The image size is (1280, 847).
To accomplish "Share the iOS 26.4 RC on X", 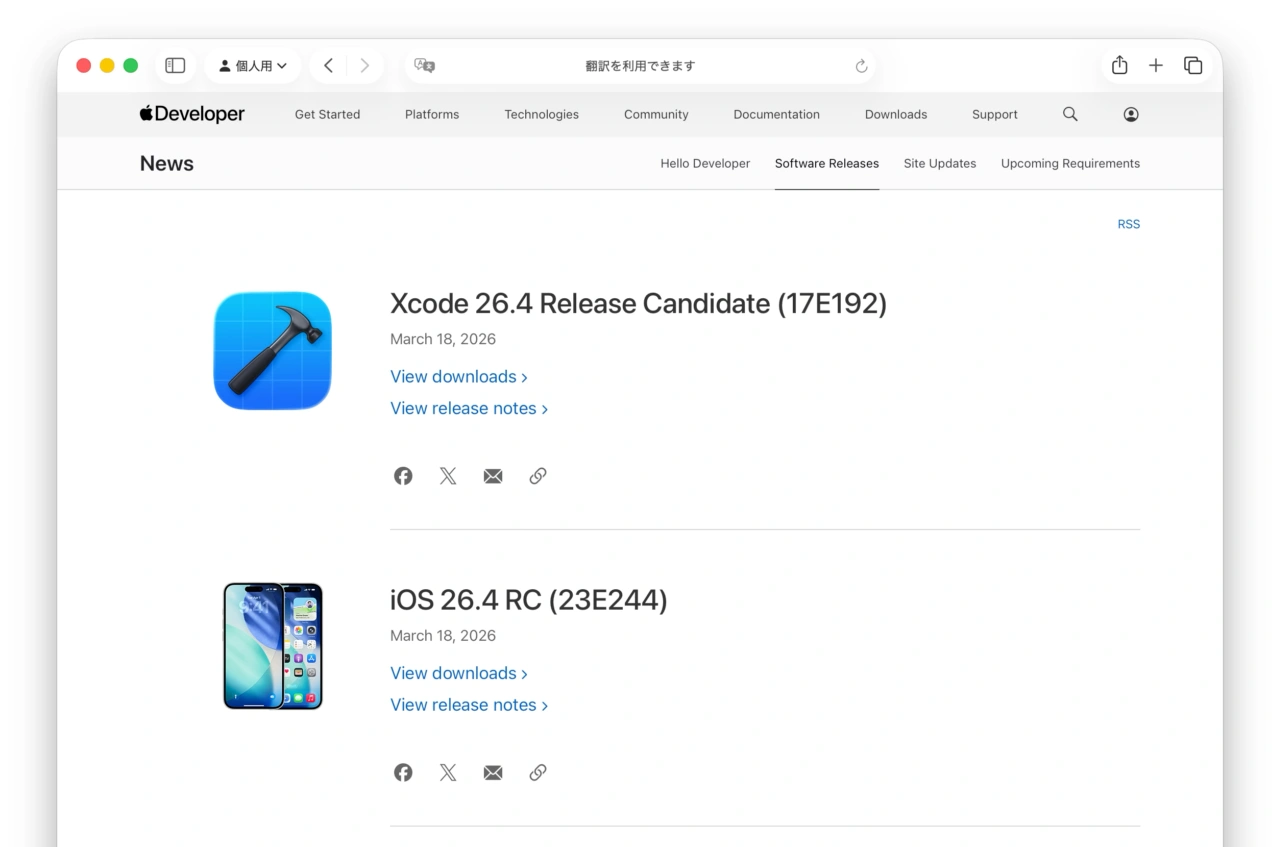I will click(448, 772).
